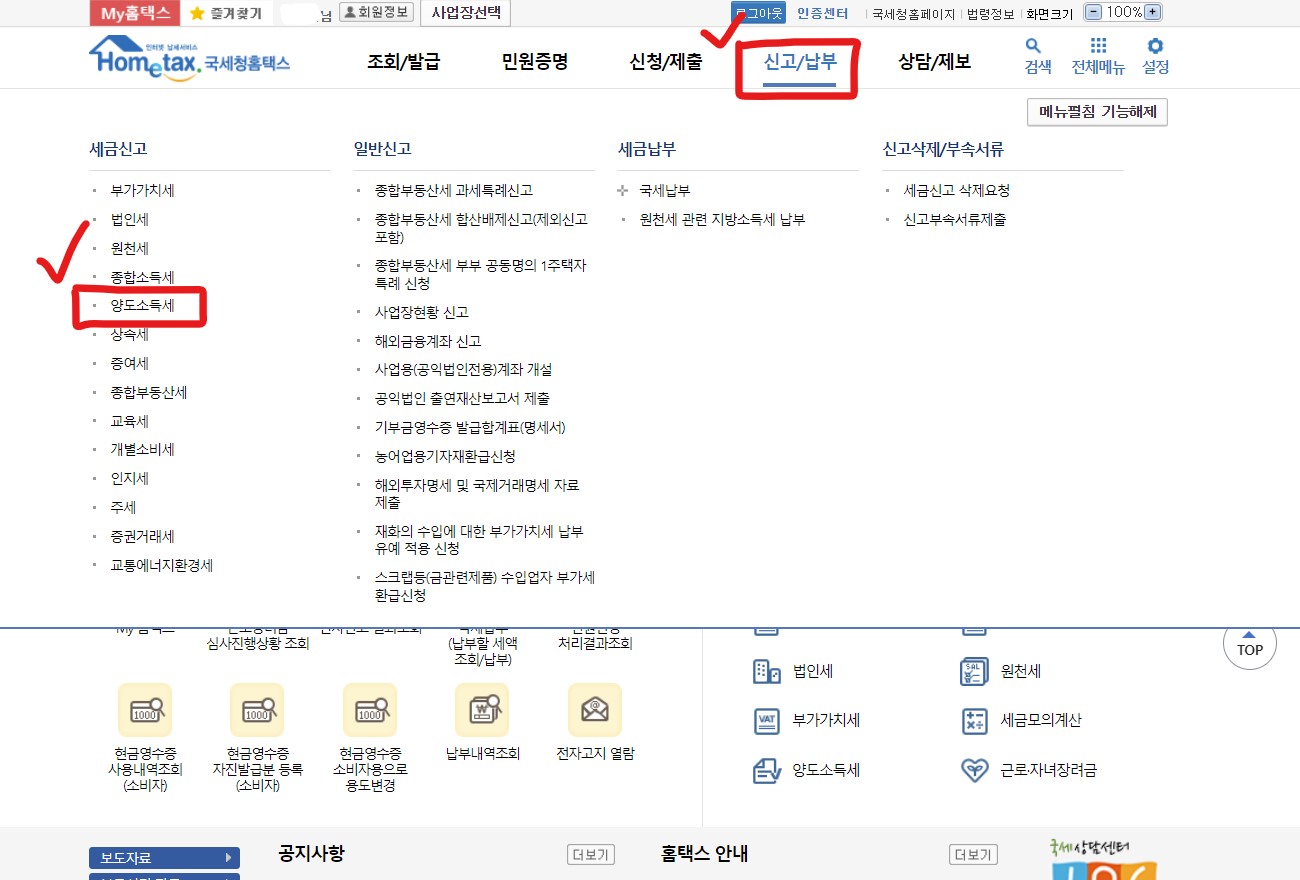Select 주세 under 세금신고
Screen dimensions: 1300x880
pos(123,508)
